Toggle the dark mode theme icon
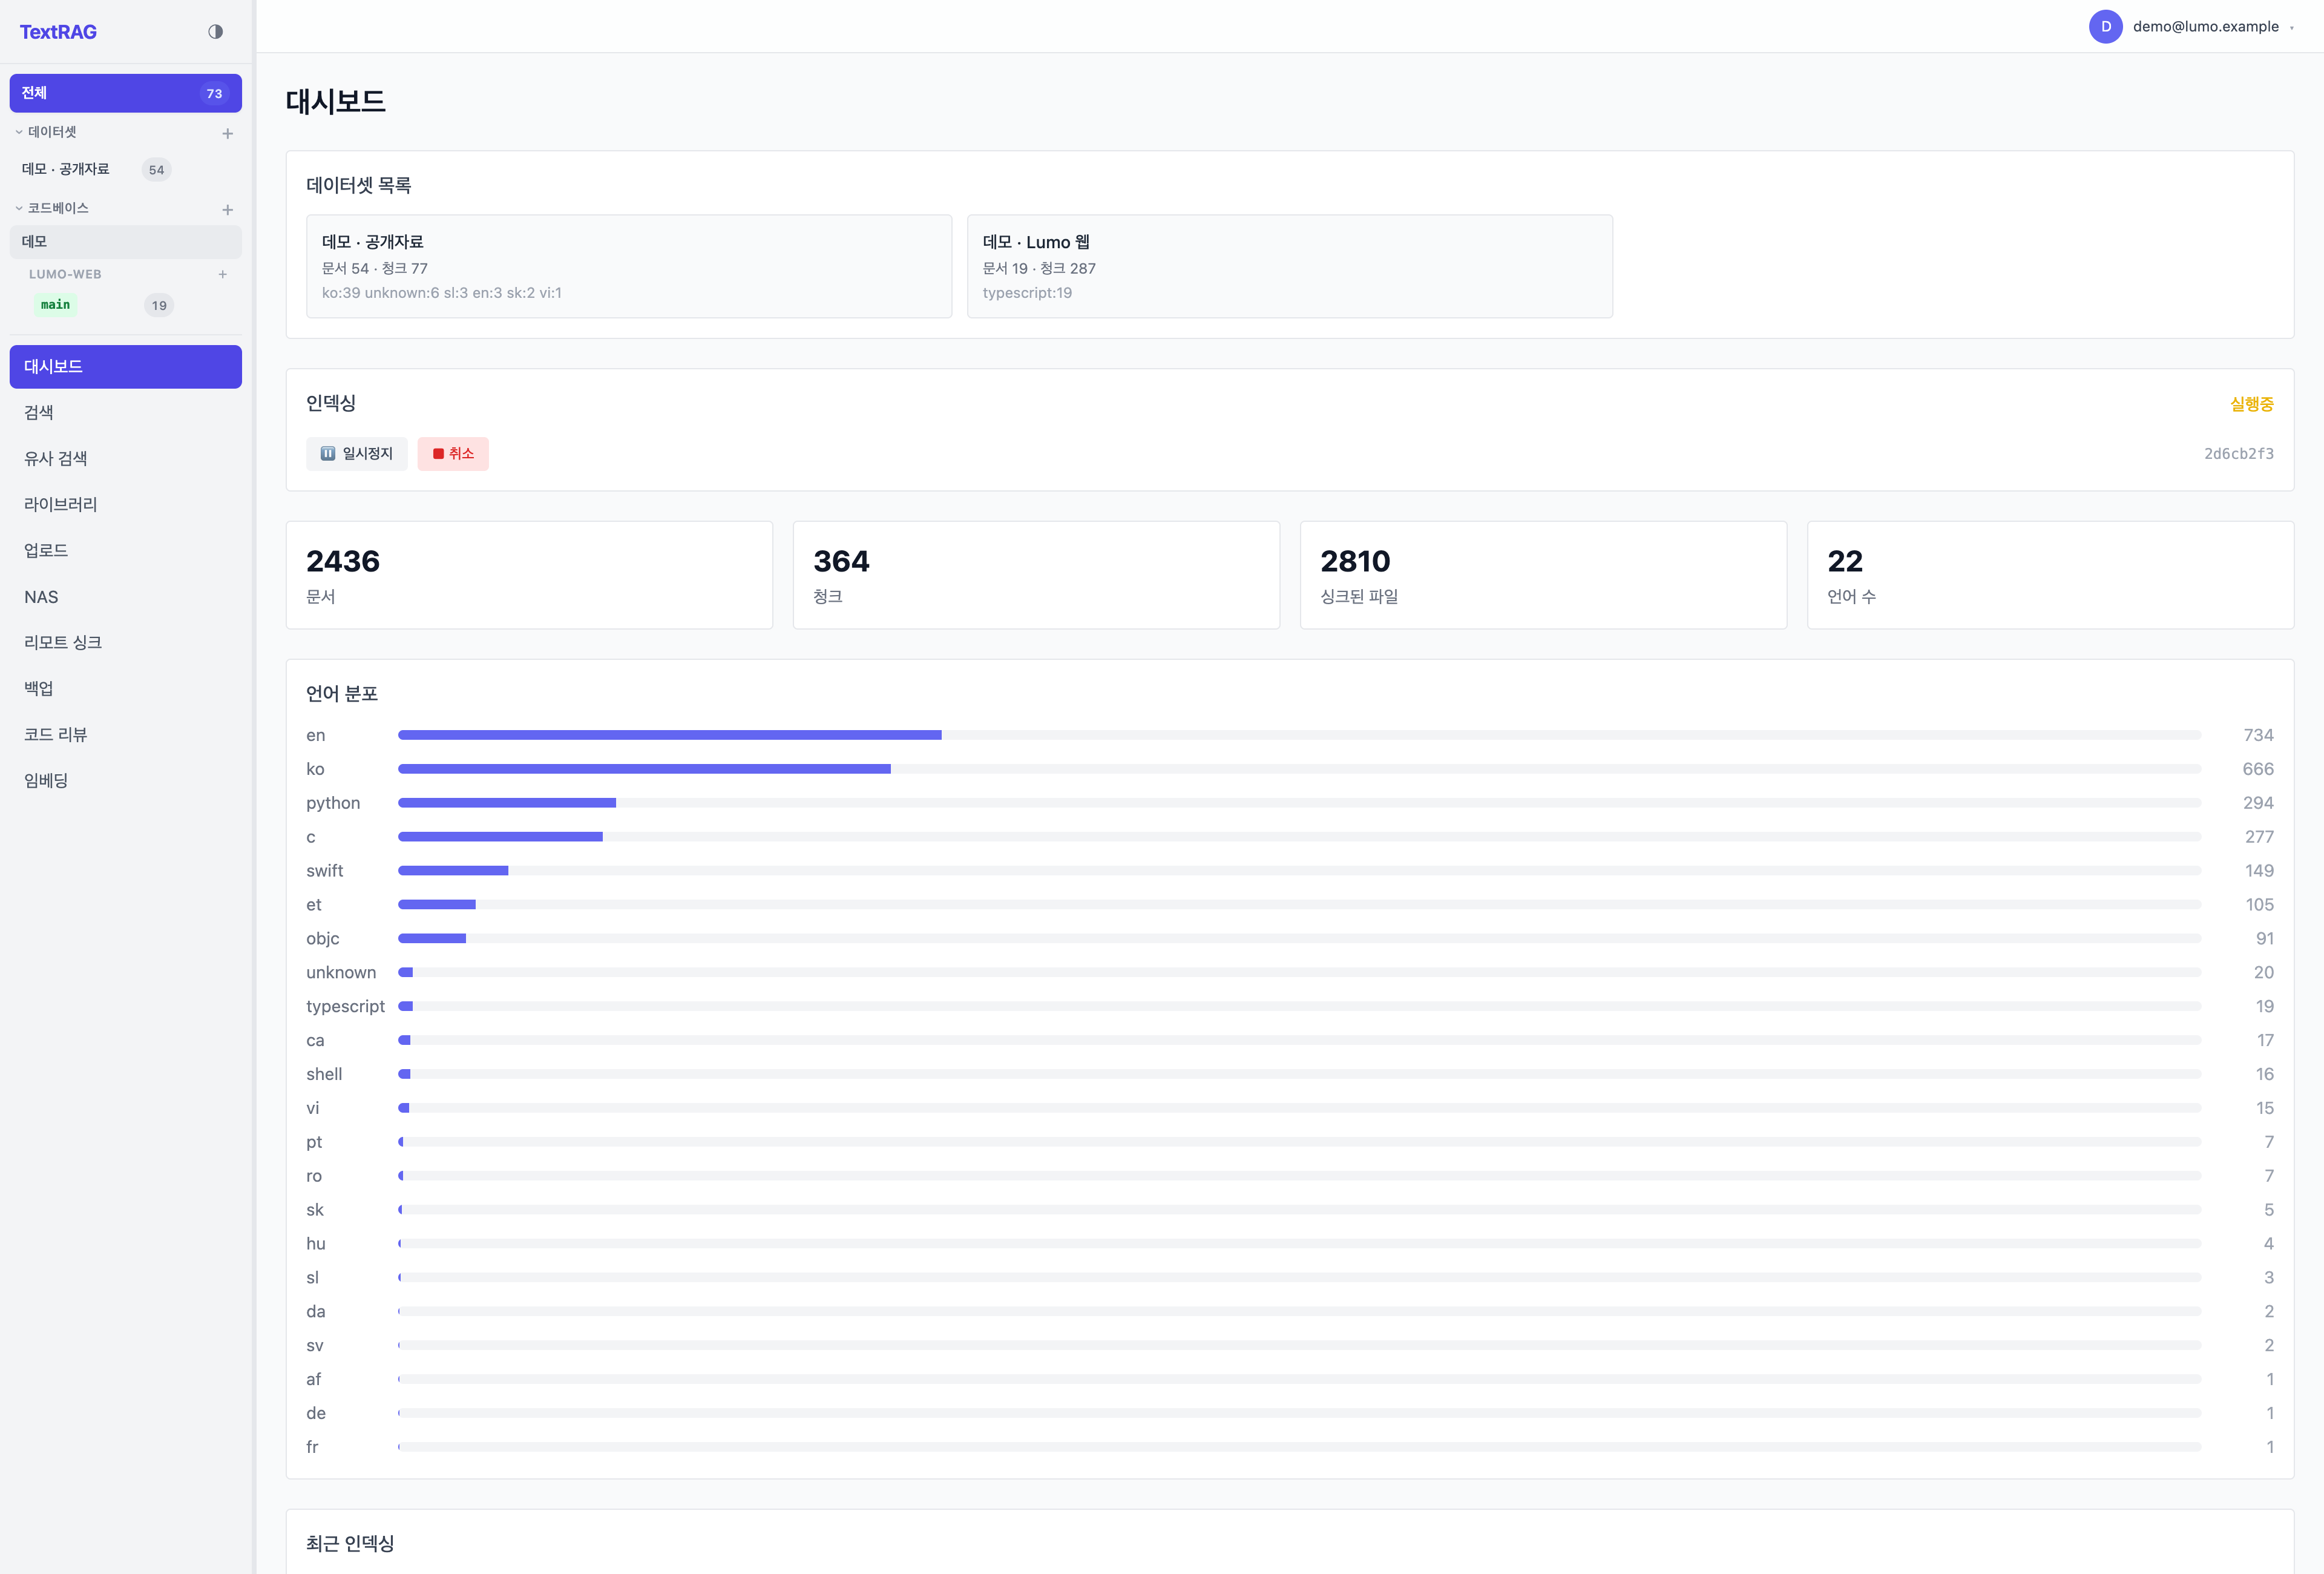This screenshot has width=2324, height=1574. 215,32
